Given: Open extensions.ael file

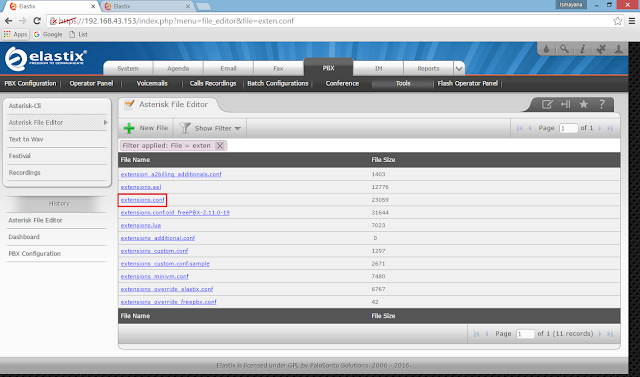Looking at the screenshot, I should pos(141,187).
